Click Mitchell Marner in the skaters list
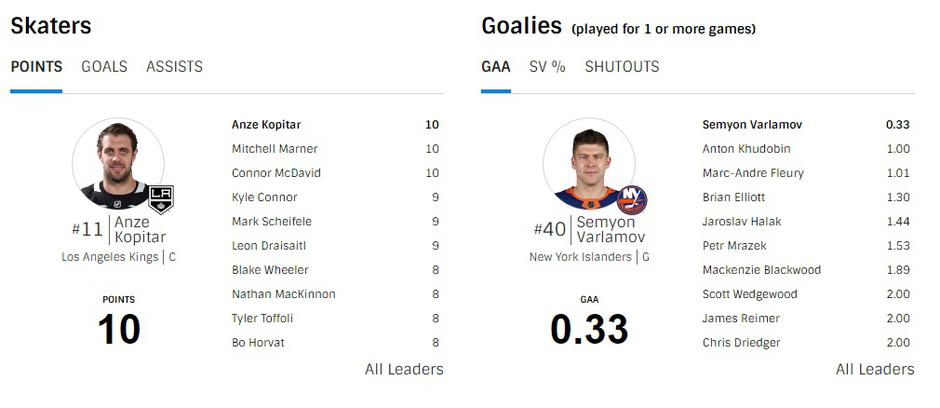 [x=275, y=149]
